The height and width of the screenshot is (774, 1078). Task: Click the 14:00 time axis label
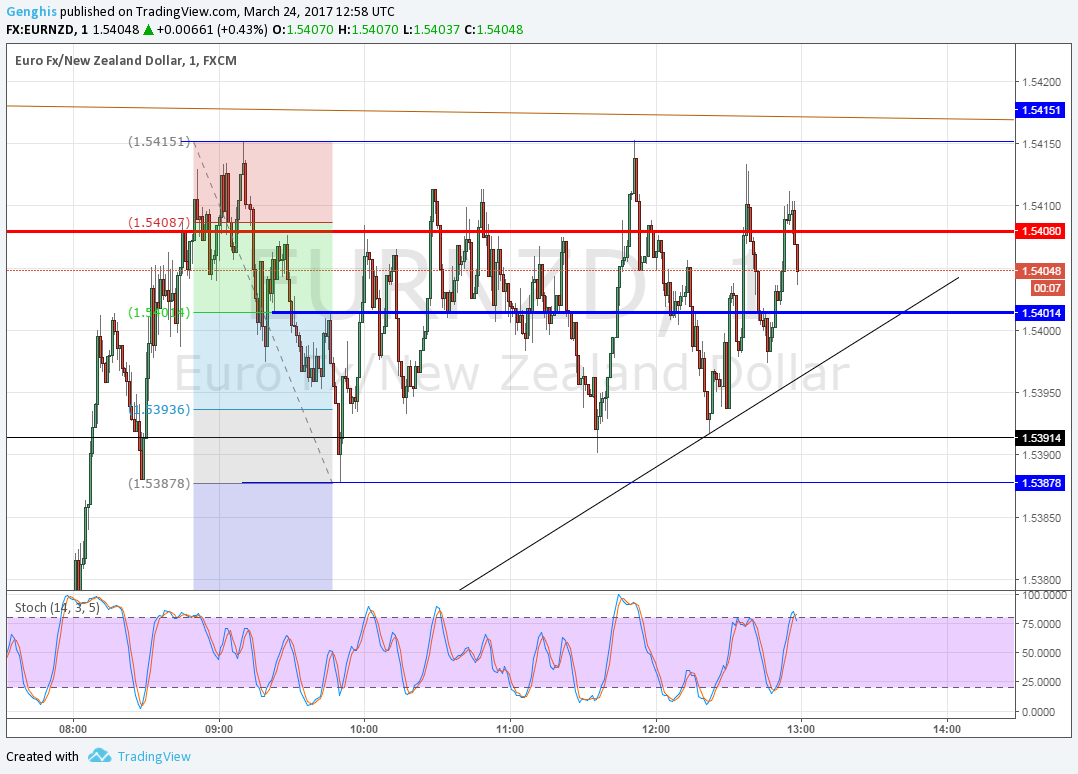click(947, 729)
